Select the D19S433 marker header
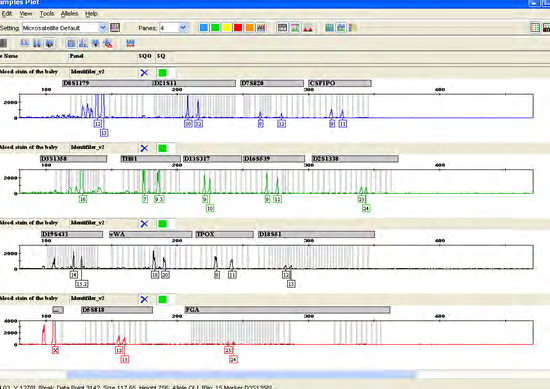 click(72, 234)
